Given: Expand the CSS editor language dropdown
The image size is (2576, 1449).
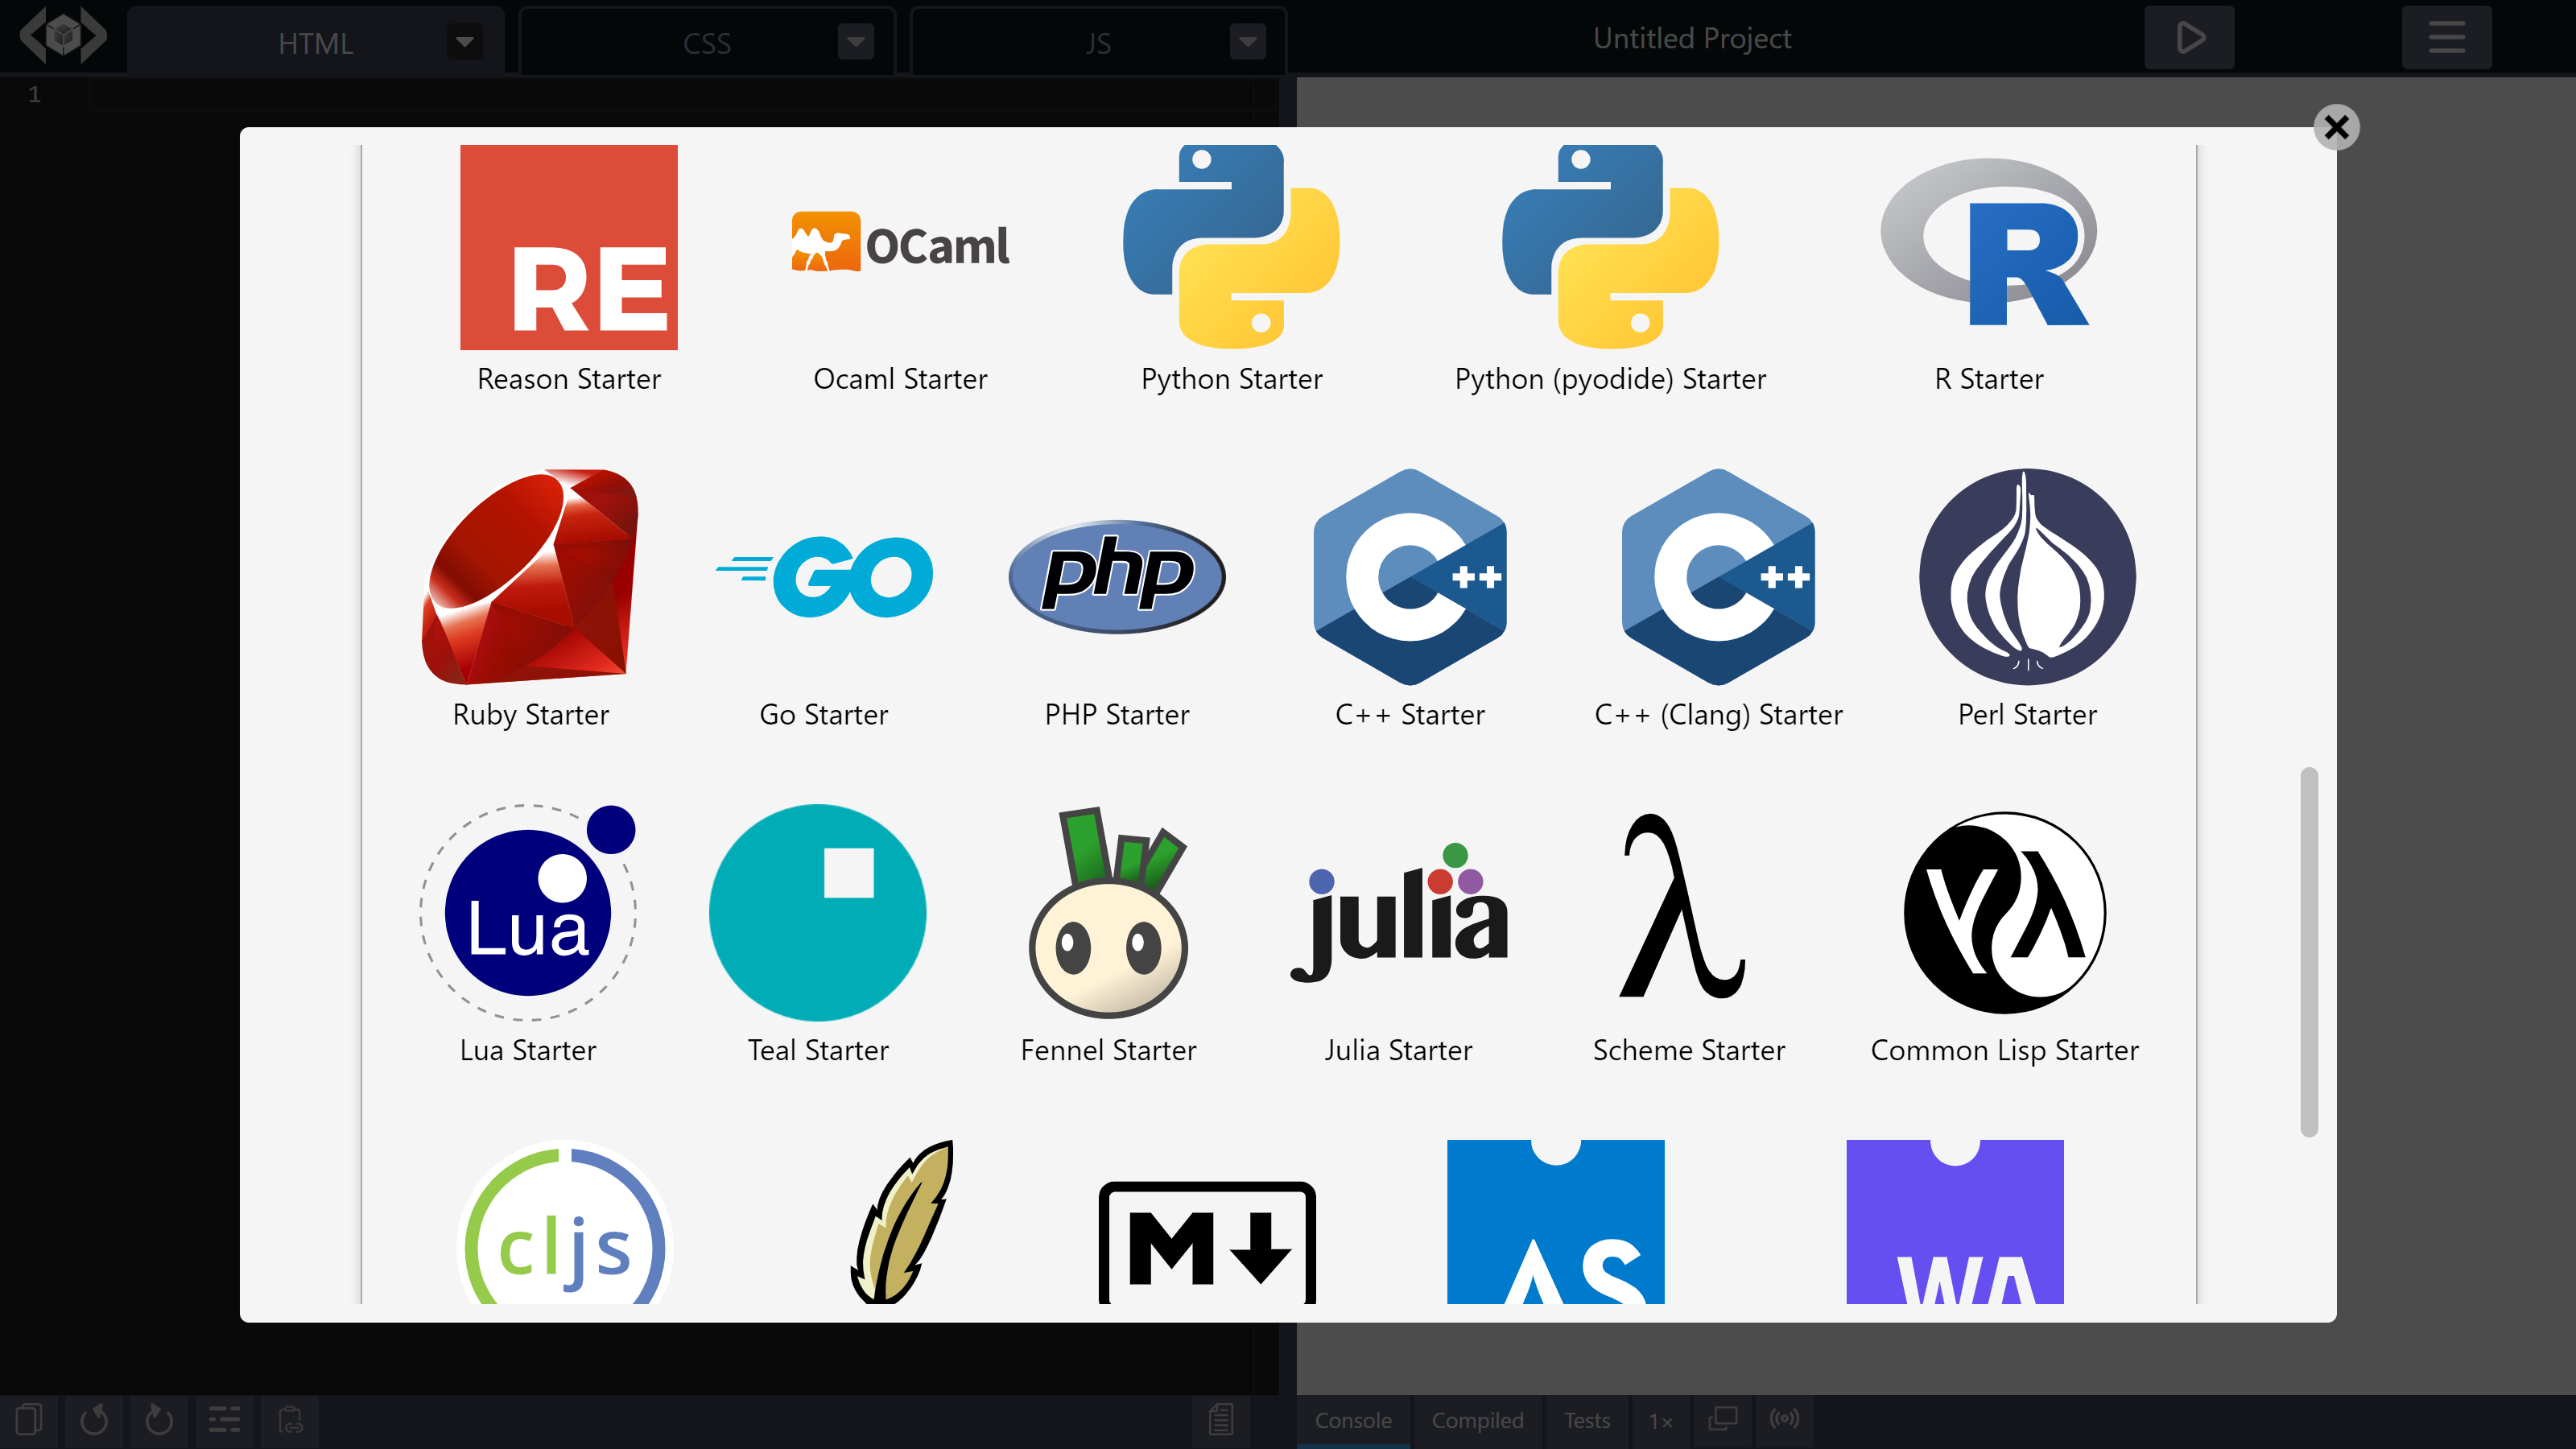Looking at the screenshot, I should [855, 42].
